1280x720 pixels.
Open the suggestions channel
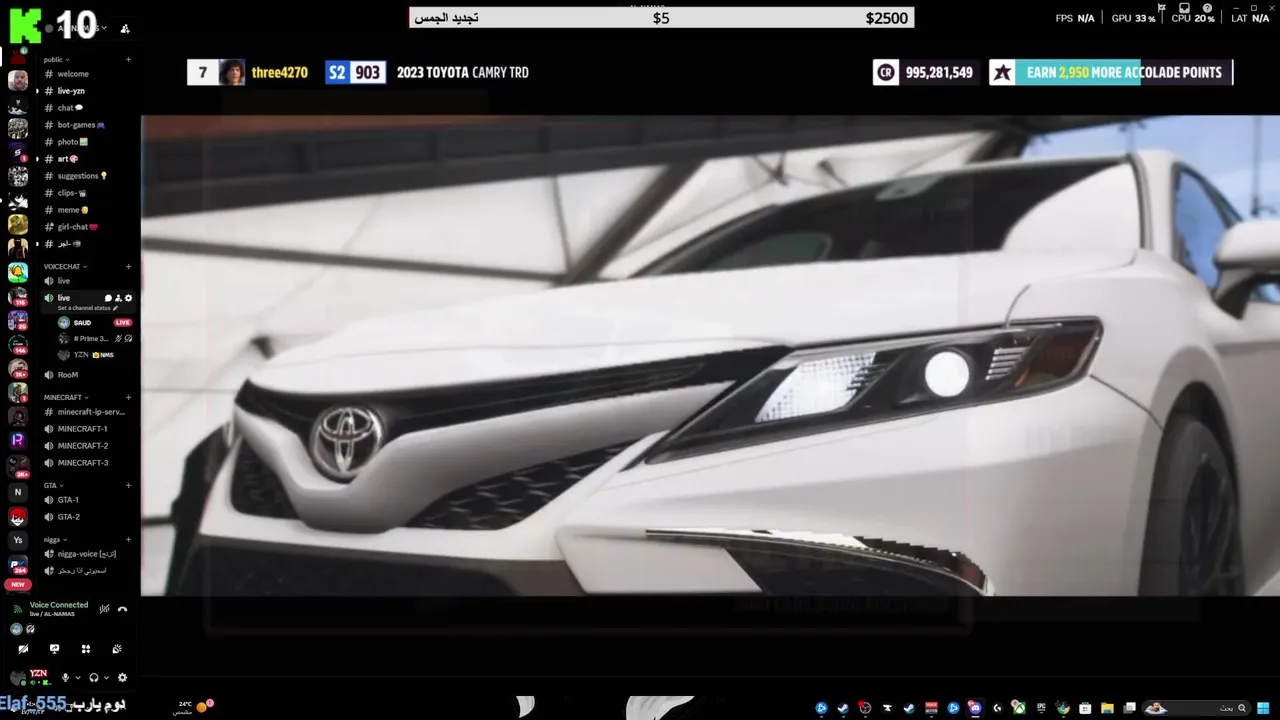tap(82, 176)
